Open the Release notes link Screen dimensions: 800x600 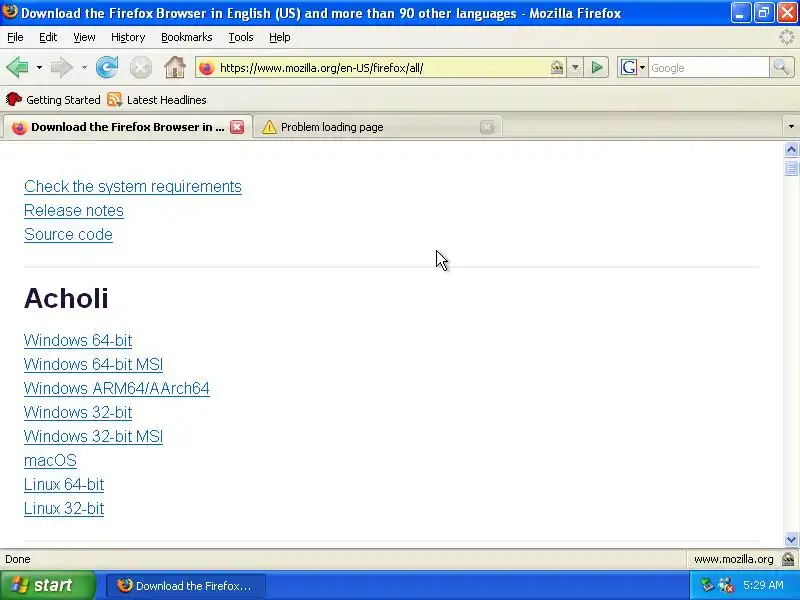[74, 211]
